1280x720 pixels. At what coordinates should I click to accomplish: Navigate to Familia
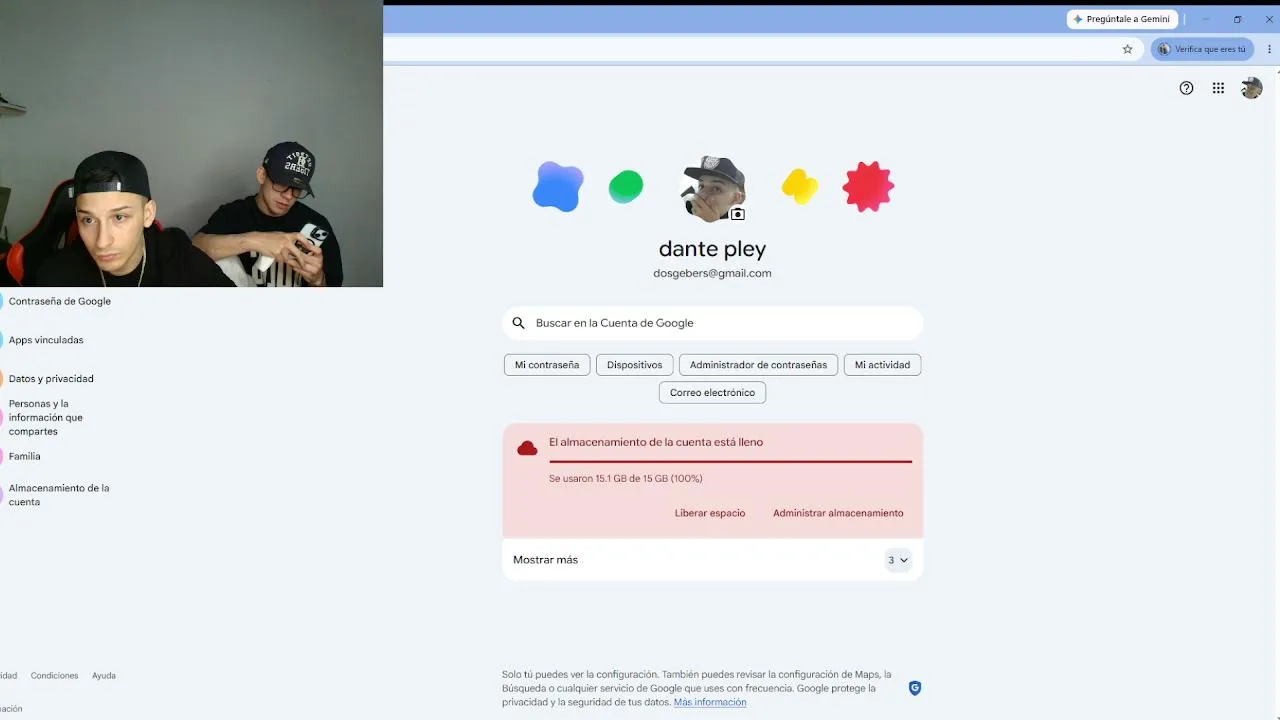[x=25, y=456]
